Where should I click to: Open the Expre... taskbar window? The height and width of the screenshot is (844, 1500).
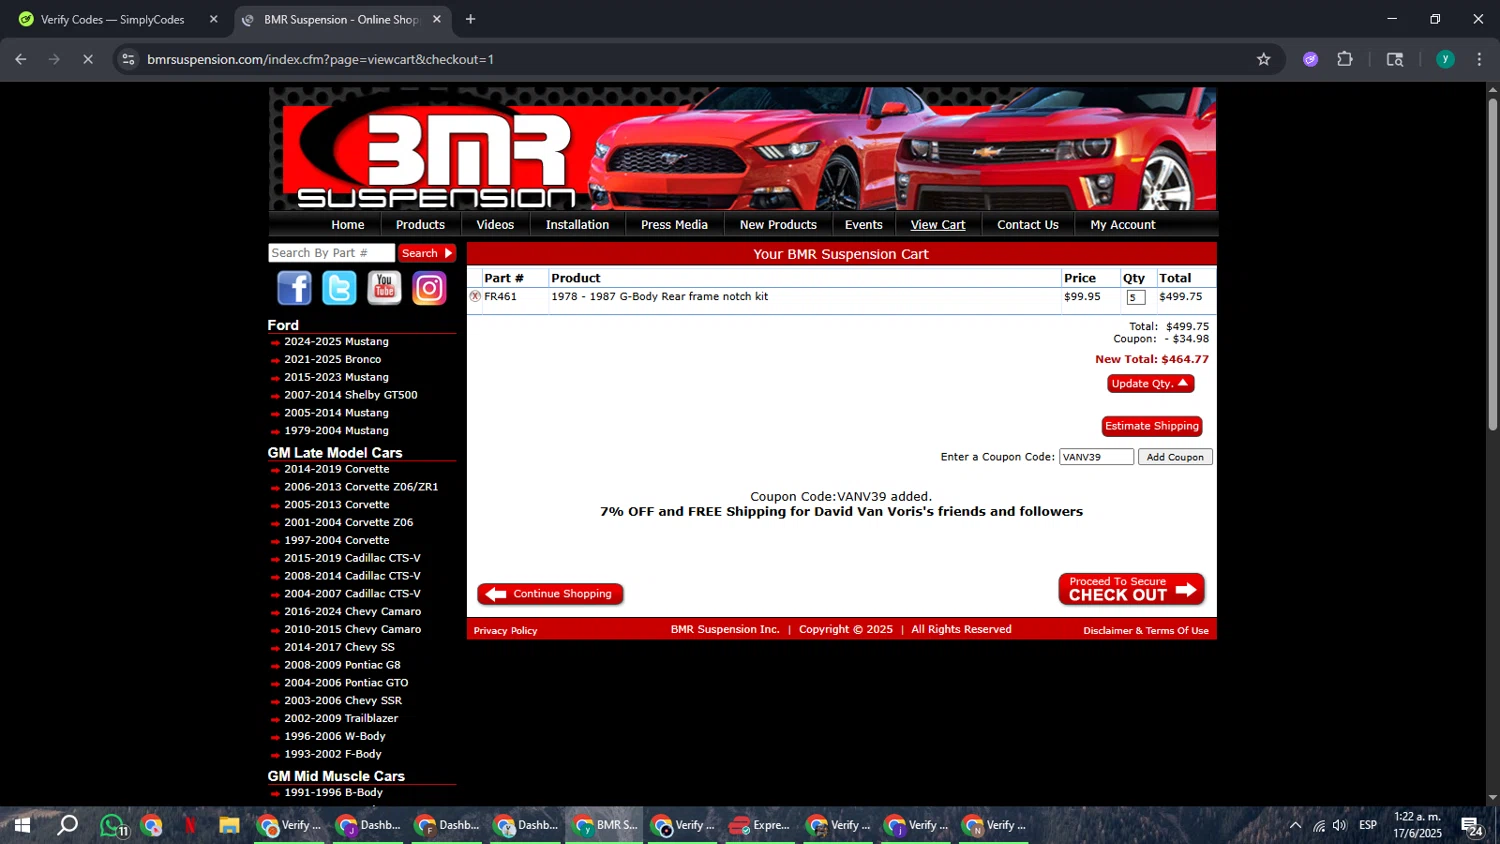click(x=759, y=825)
